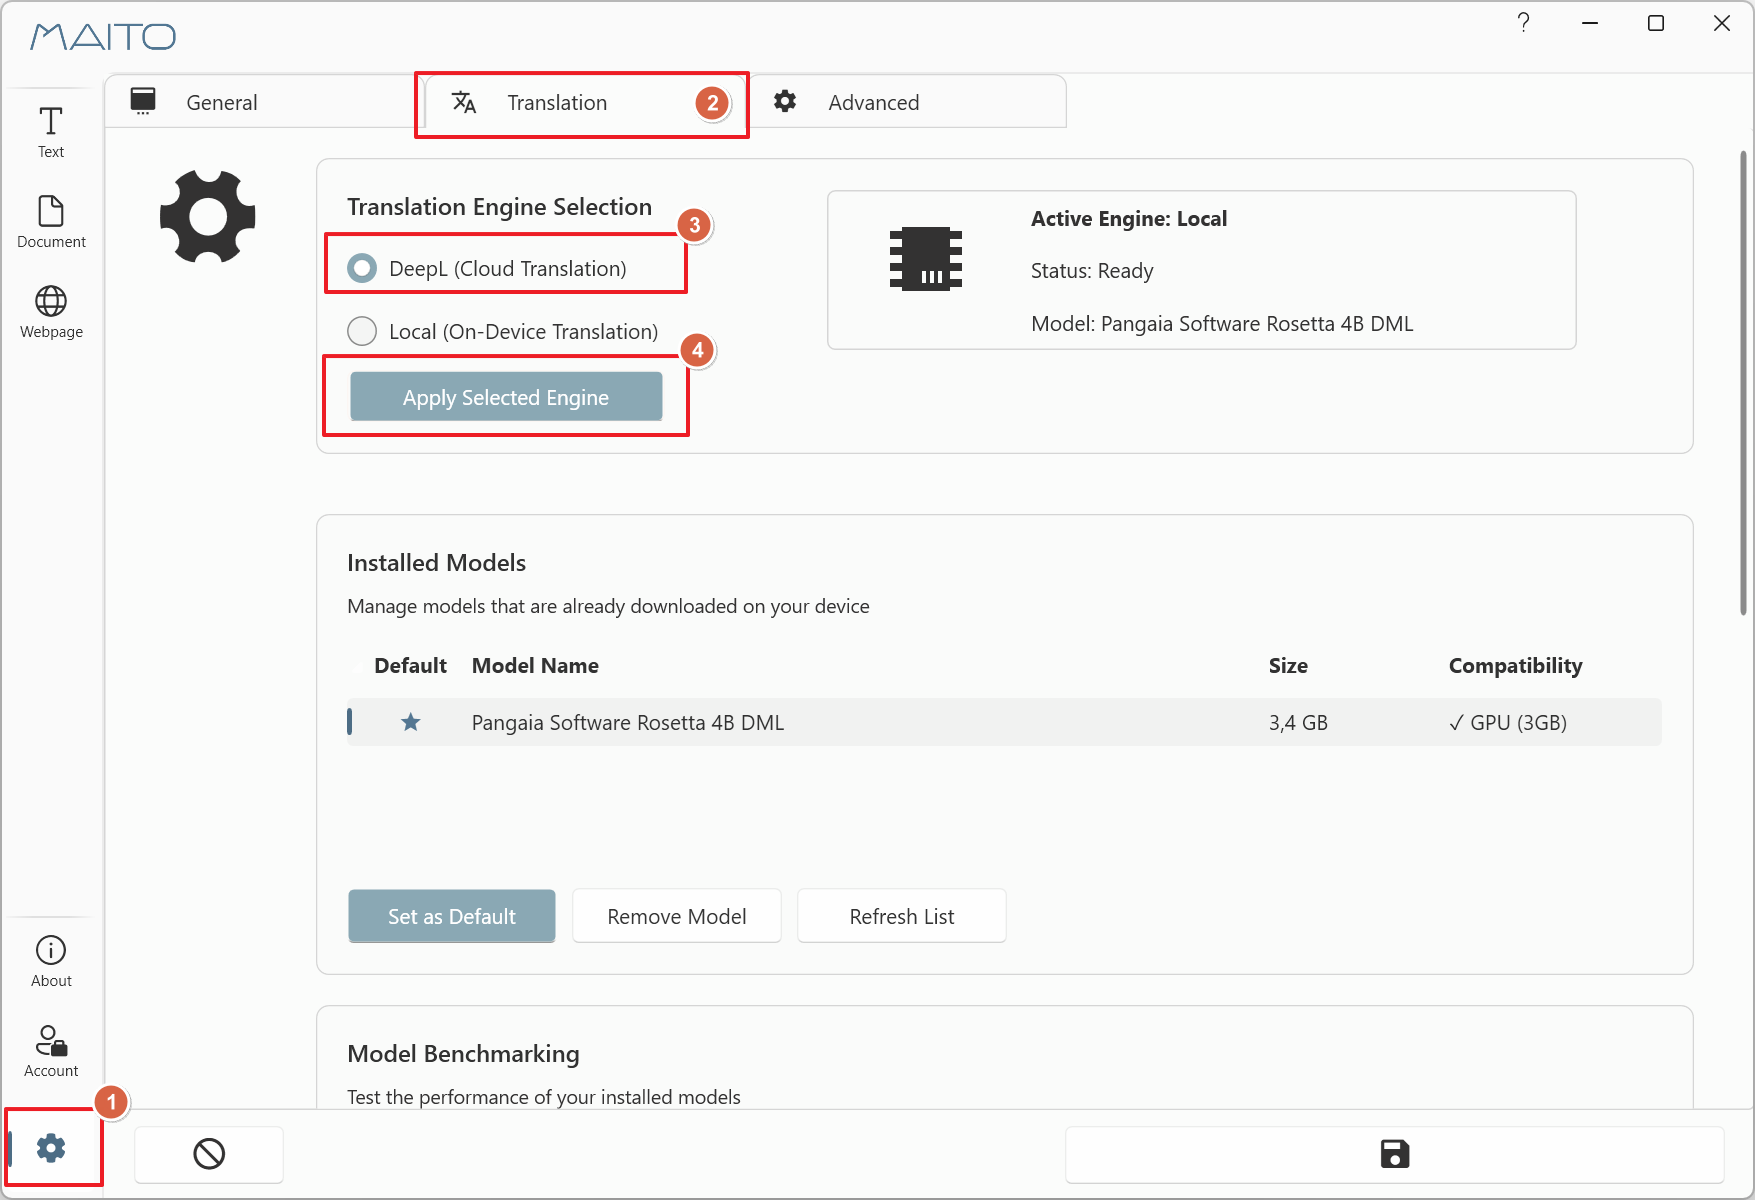Viewport: 1755px width, 1200px height.
Task: Click the cancel (prohibition) icon button
Action: tap(209, 1154)
